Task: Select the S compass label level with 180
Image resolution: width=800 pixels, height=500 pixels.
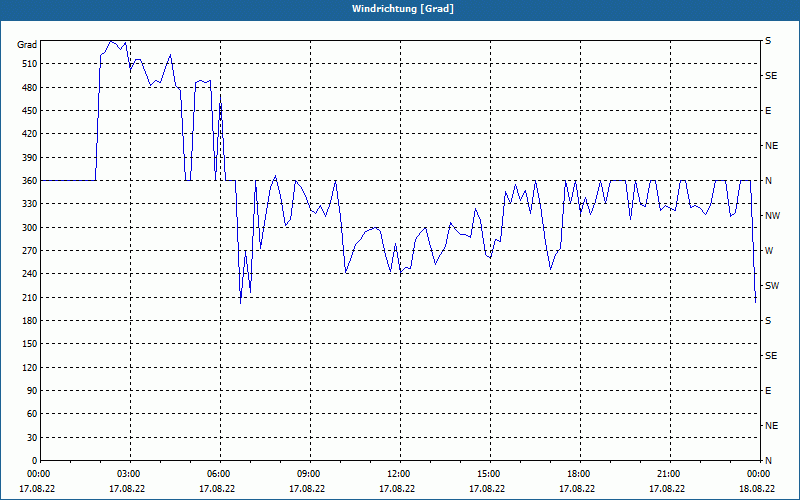Action: (x=768, y=320)
